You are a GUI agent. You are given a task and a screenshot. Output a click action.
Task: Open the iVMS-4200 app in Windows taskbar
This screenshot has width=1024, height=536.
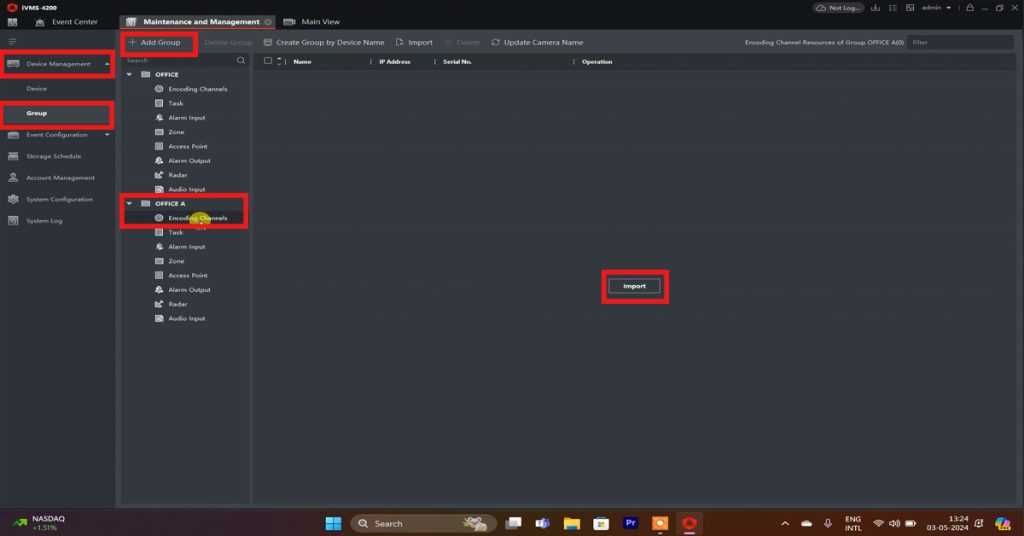[689, 523]
